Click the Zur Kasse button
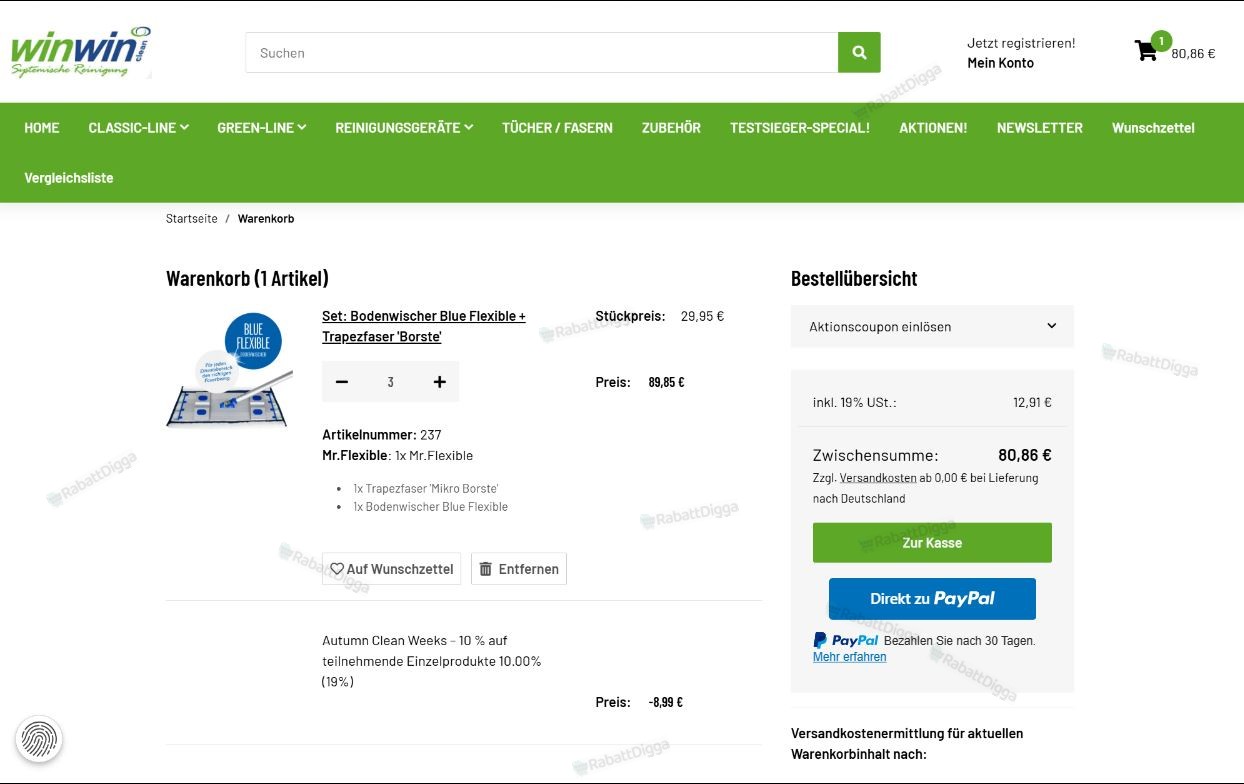 point(932,543)
